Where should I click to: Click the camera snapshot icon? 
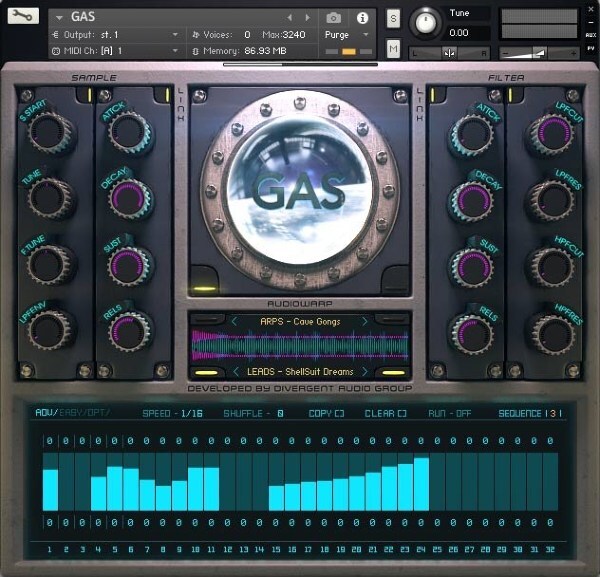coord(334,18)
